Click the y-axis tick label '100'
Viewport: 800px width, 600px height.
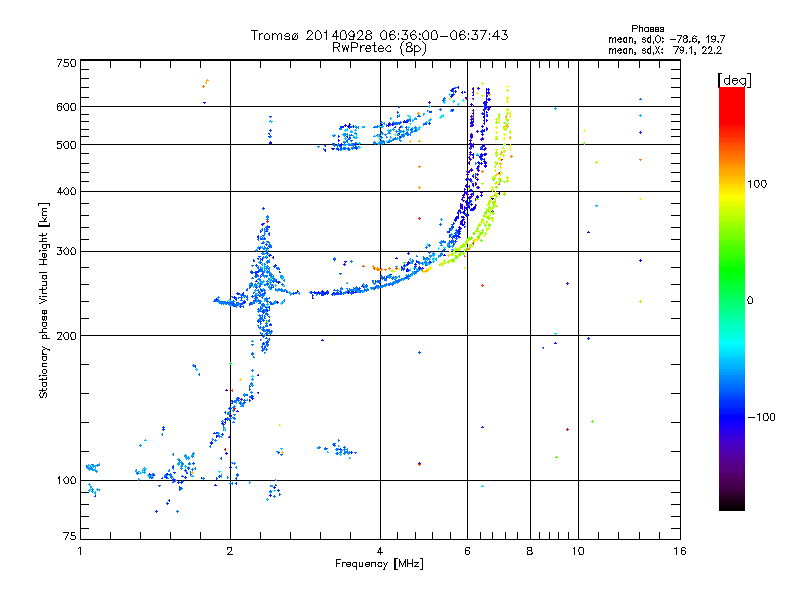coord(66,481)
